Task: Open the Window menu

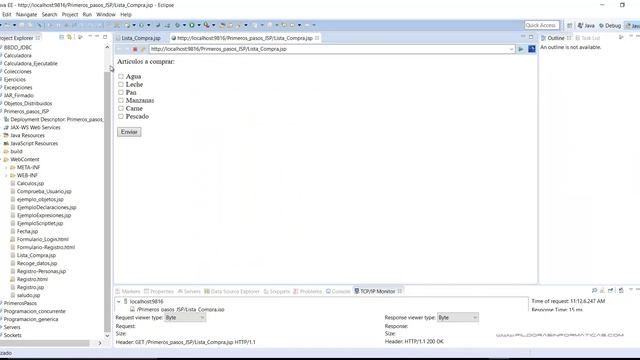Action: 106,14
